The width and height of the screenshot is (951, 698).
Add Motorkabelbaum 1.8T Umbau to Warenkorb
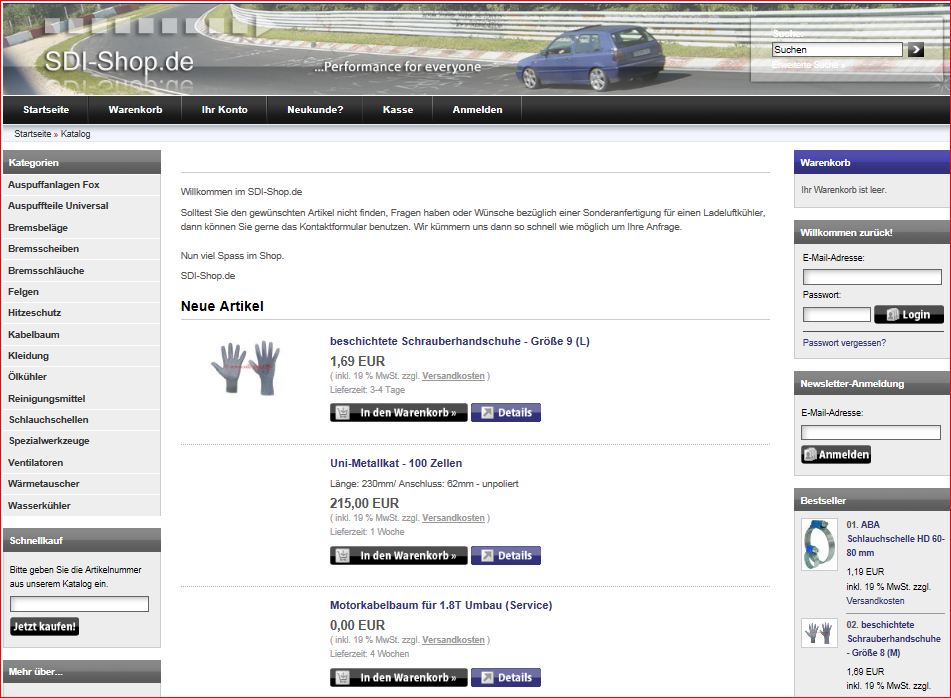coord(399,677)
